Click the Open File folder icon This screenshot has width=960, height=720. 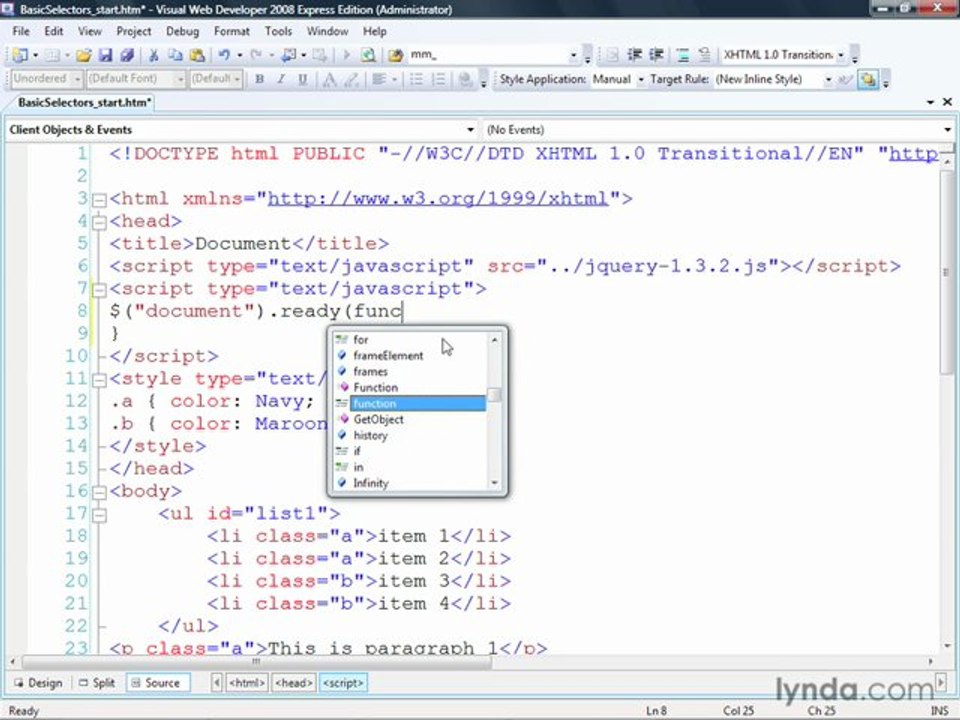coord(83,55)
